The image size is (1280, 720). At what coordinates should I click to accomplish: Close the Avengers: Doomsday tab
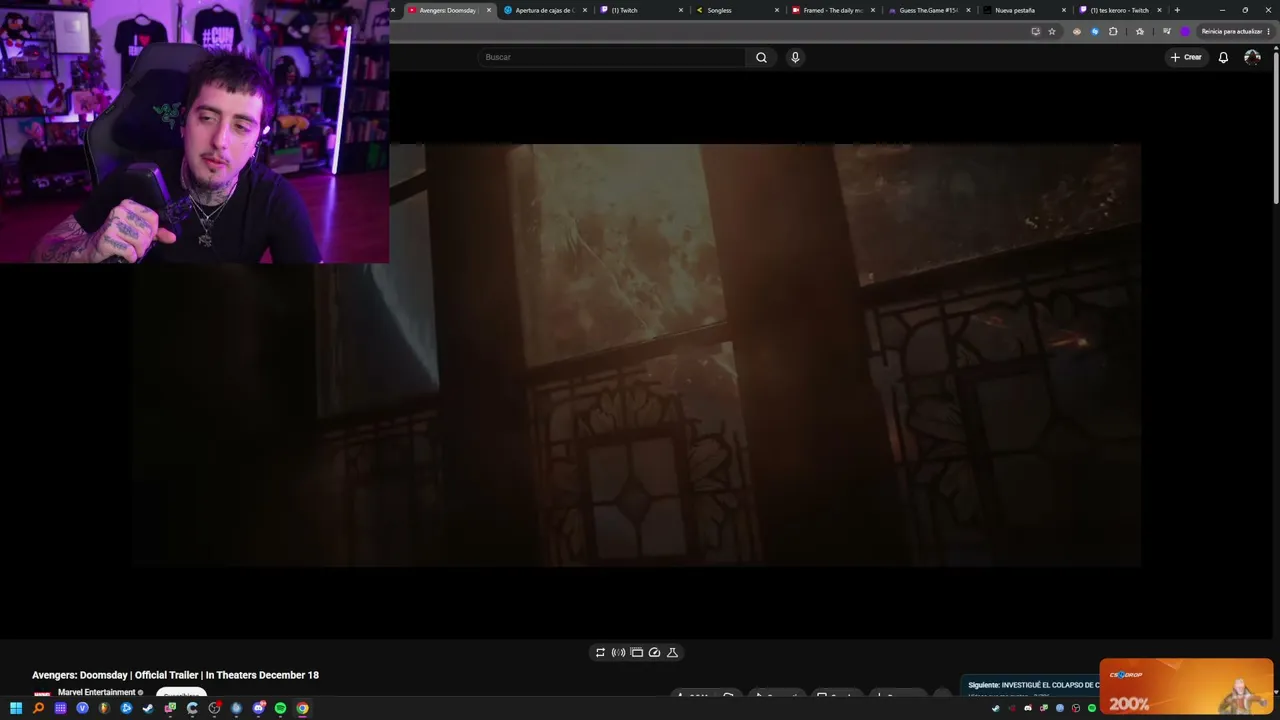pos(489,10)
